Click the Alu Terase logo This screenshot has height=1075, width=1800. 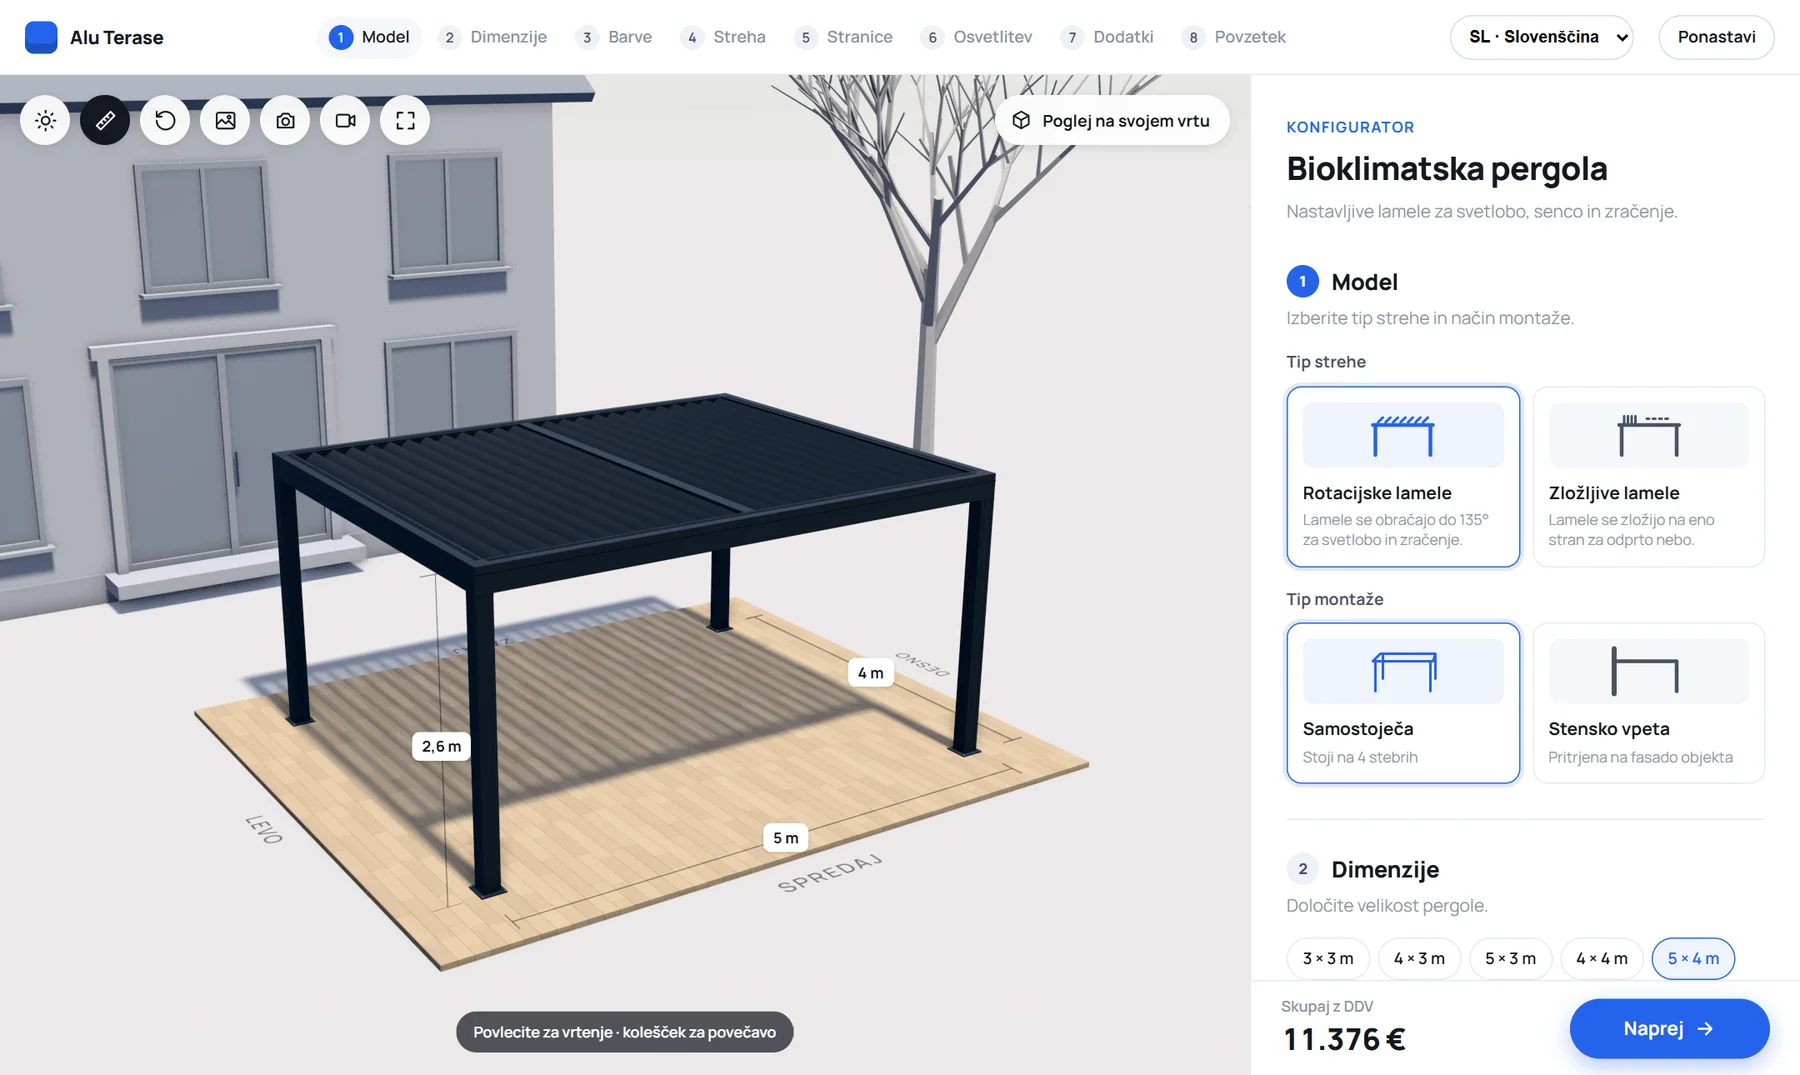(x=94, y=37)
